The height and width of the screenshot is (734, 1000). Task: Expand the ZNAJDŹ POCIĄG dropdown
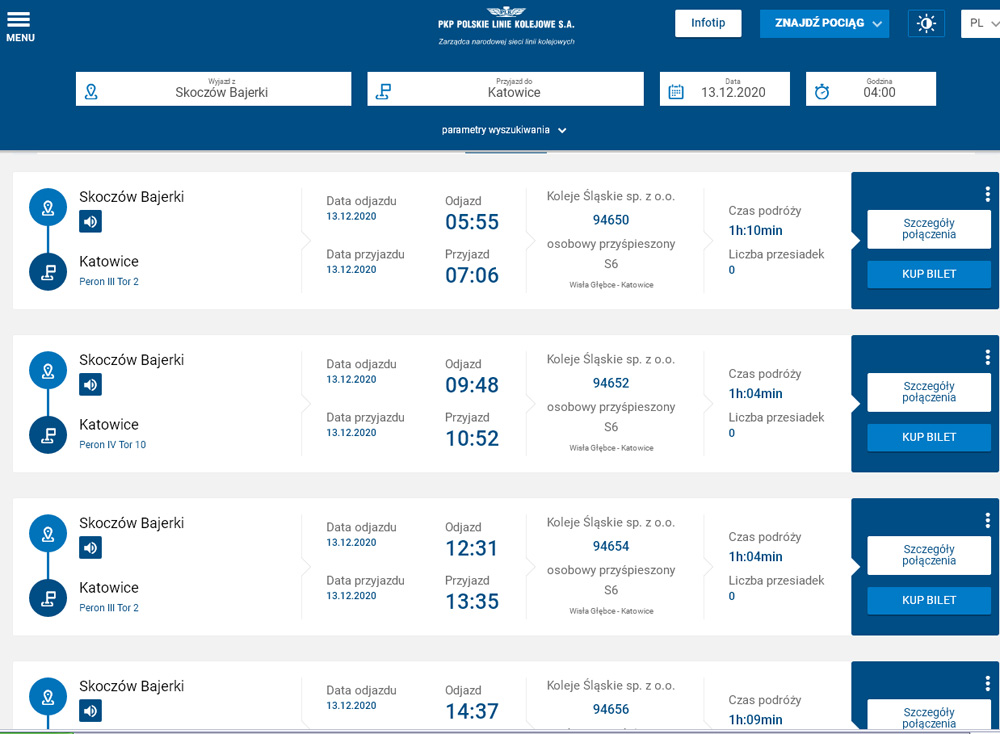(x=824, y=24)
